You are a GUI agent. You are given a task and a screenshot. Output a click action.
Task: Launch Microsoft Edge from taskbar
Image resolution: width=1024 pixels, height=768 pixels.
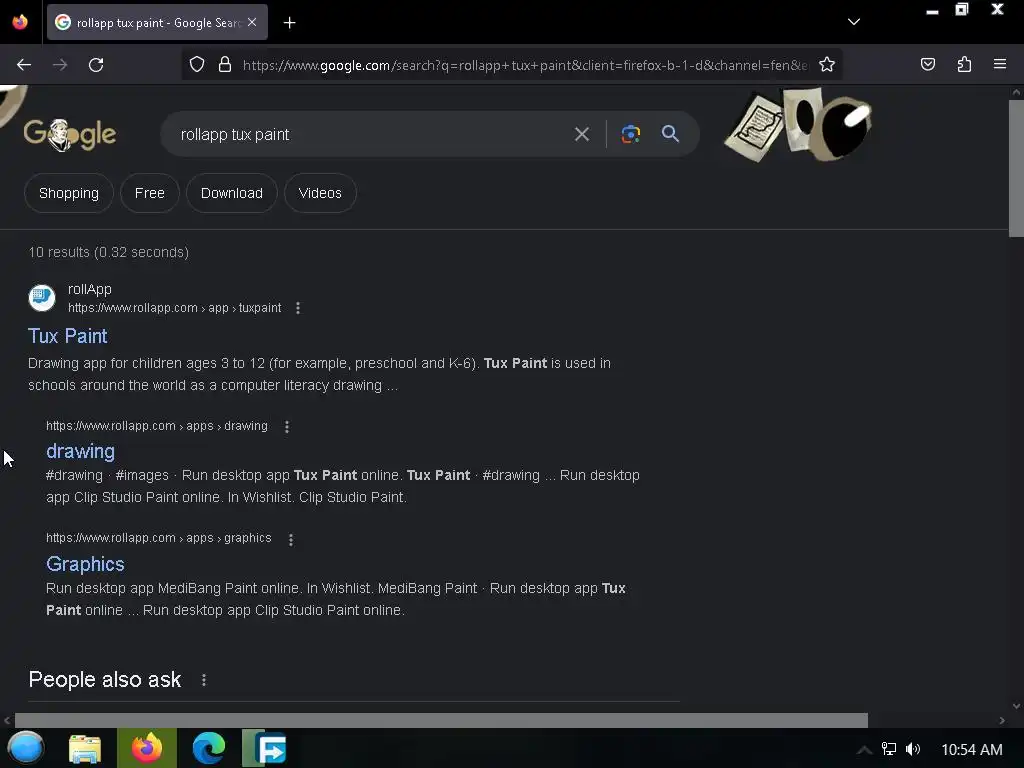pyautogui.click(x=209, y=748)
